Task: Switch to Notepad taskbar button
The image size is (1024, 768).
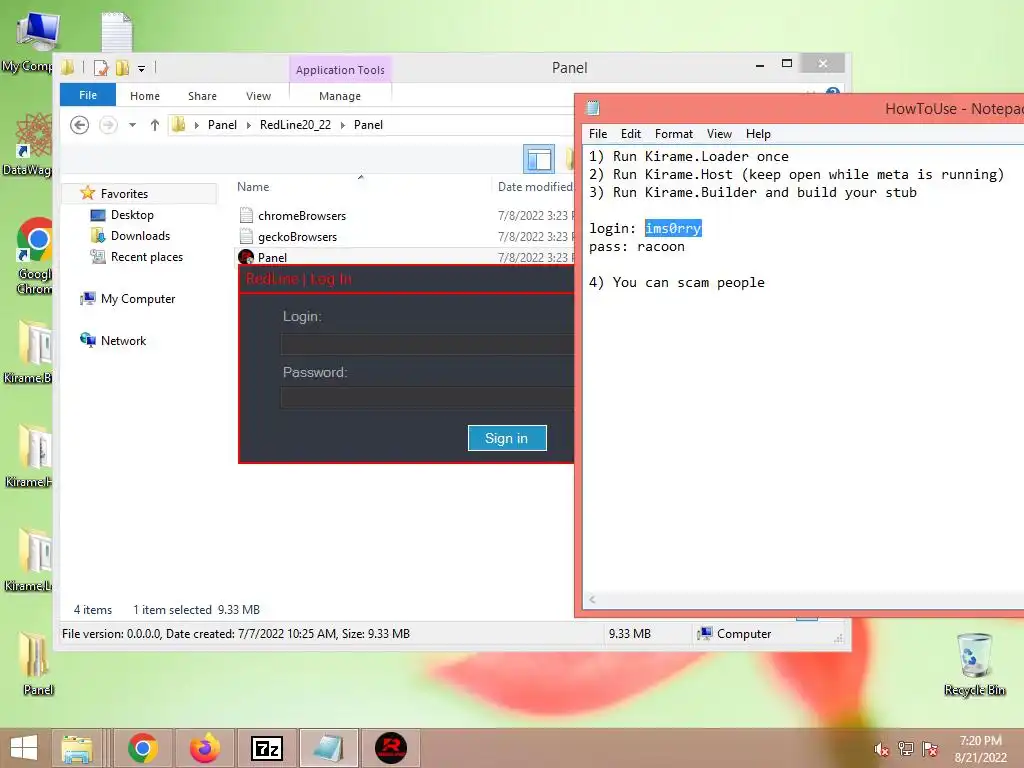Action: point(328,748)
